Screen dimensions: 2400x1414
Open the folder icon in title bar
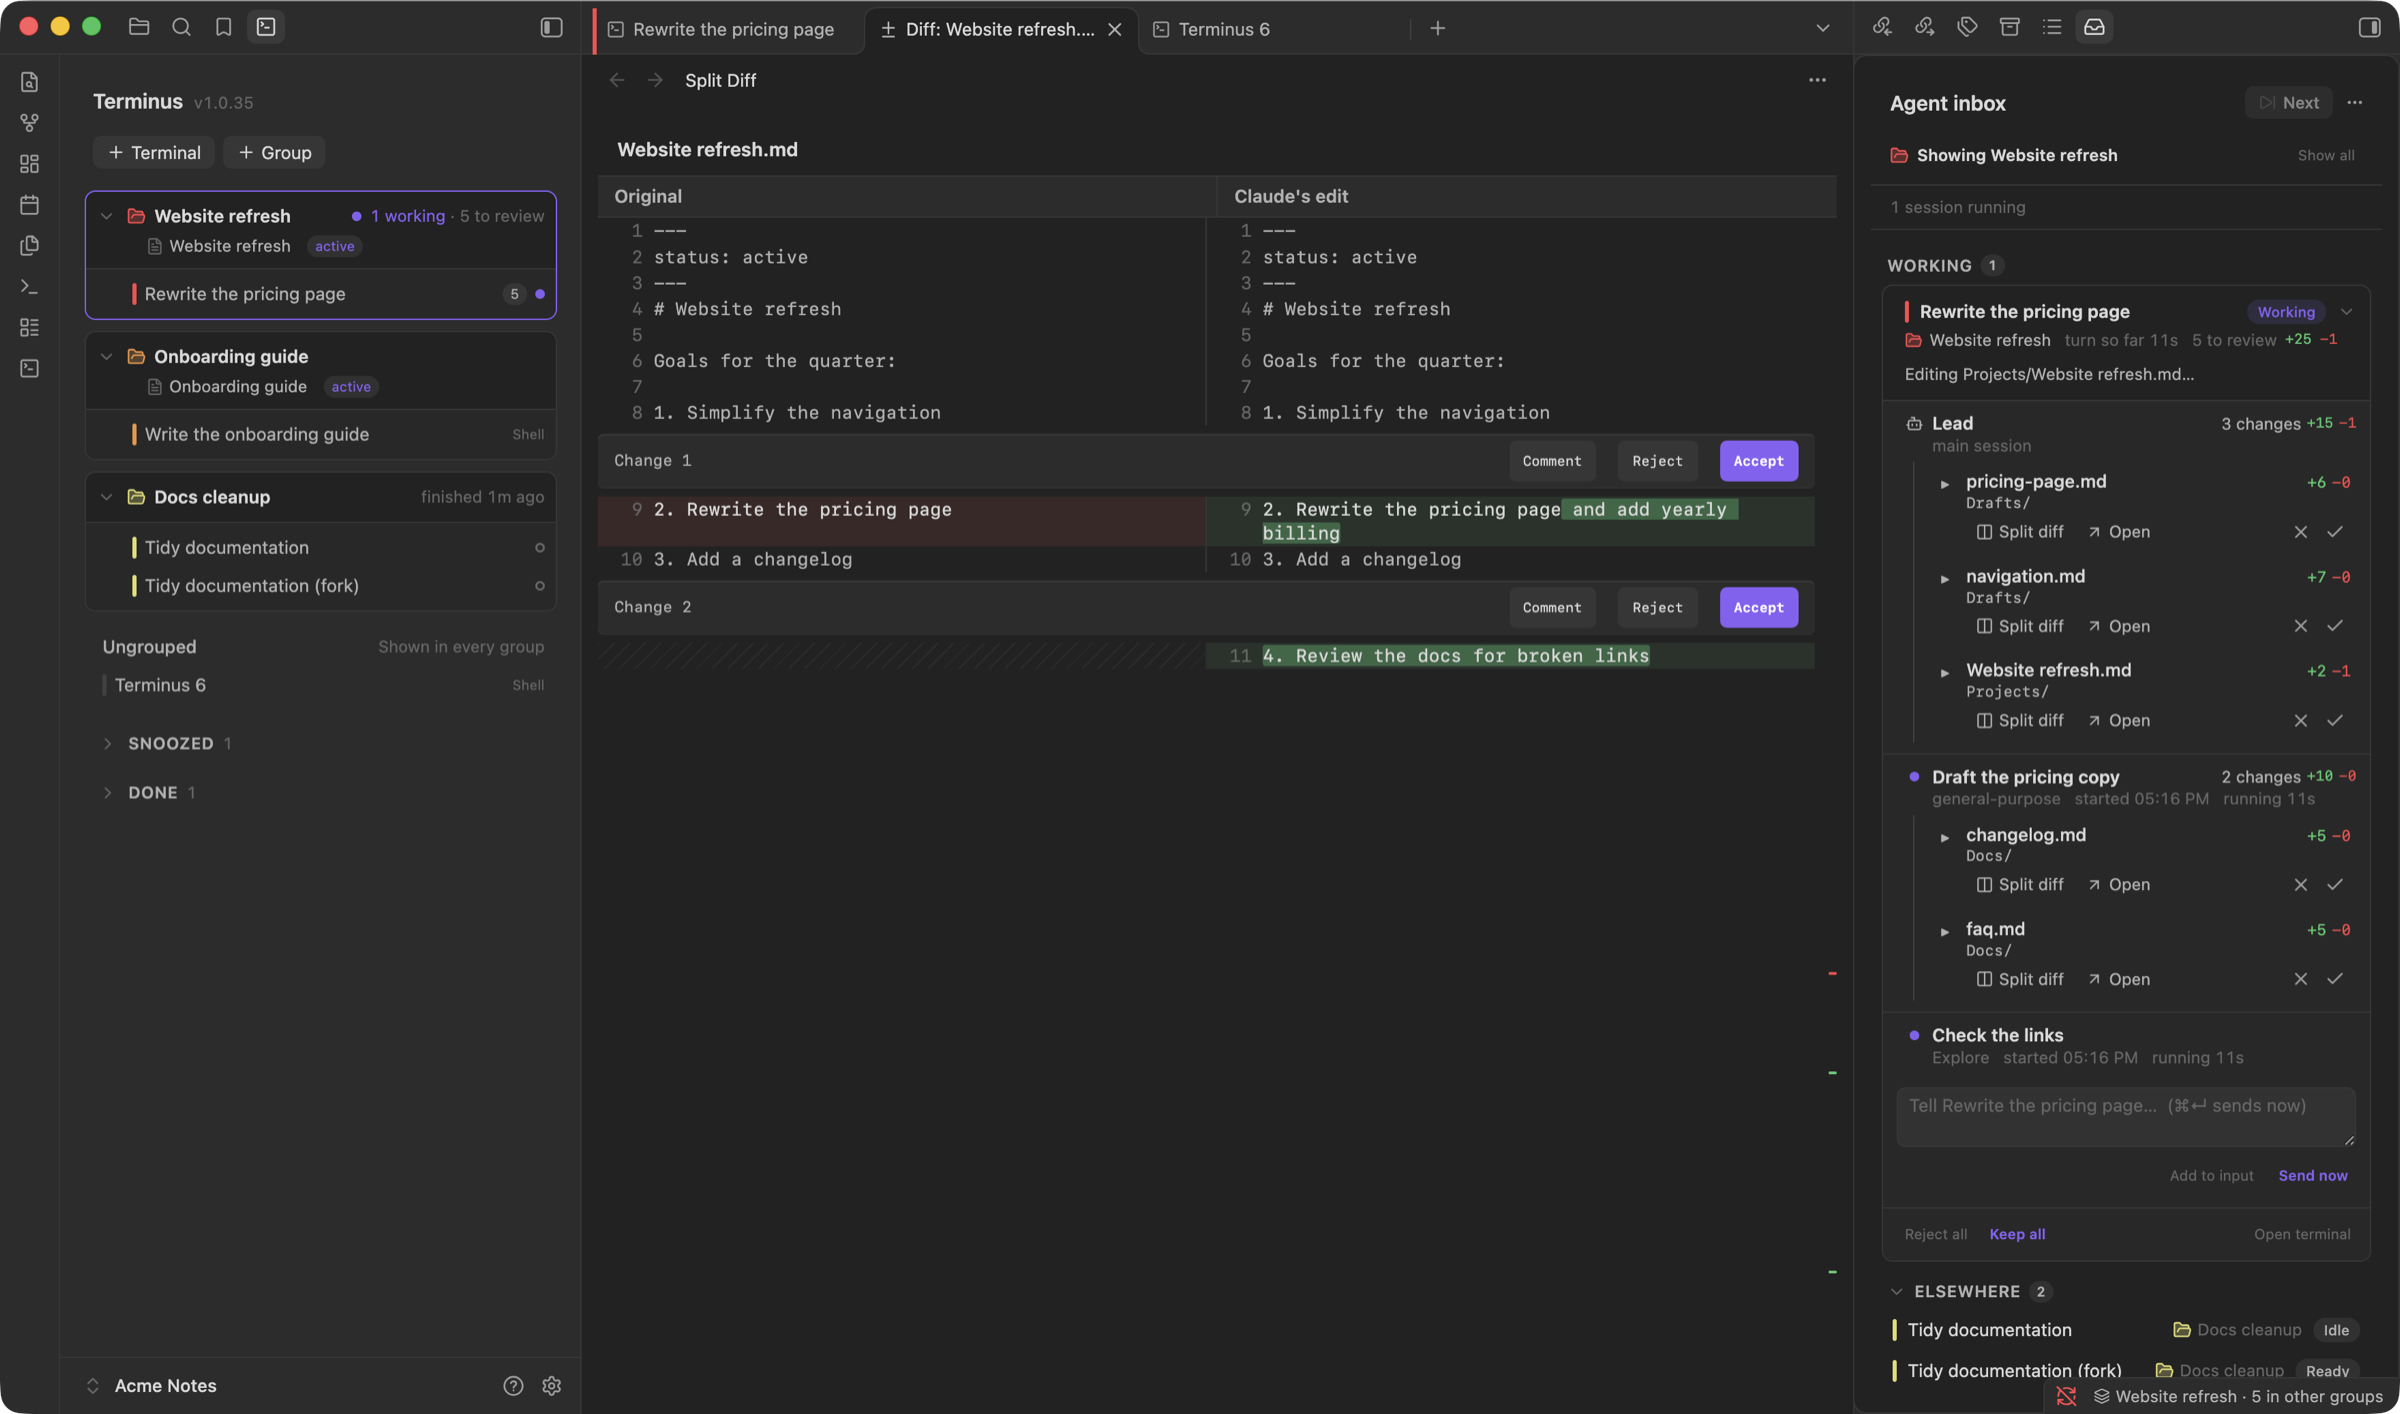click(139, 27)
